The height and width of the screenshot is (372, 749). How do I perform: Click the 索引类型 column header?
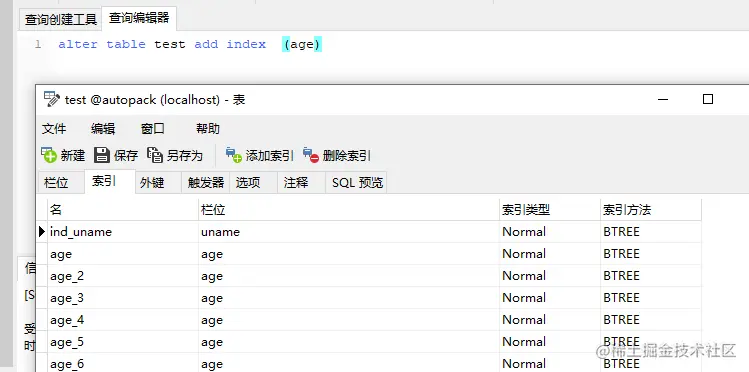(x=550, y=210)
